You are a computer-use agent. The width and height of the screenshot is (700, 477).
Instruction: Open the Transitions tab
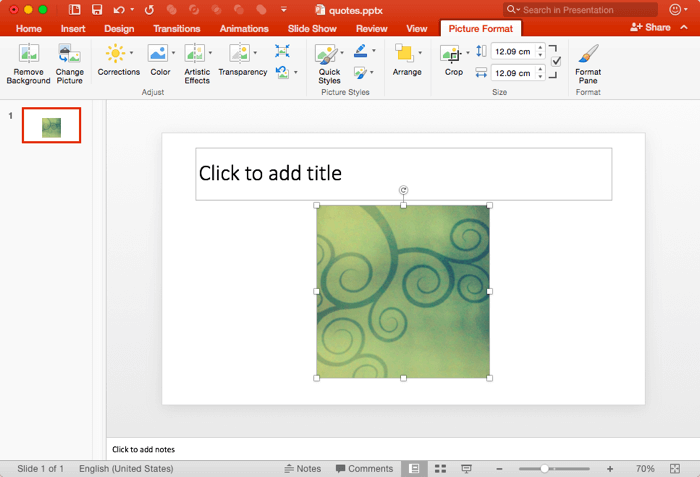click(x=177, y=29)
